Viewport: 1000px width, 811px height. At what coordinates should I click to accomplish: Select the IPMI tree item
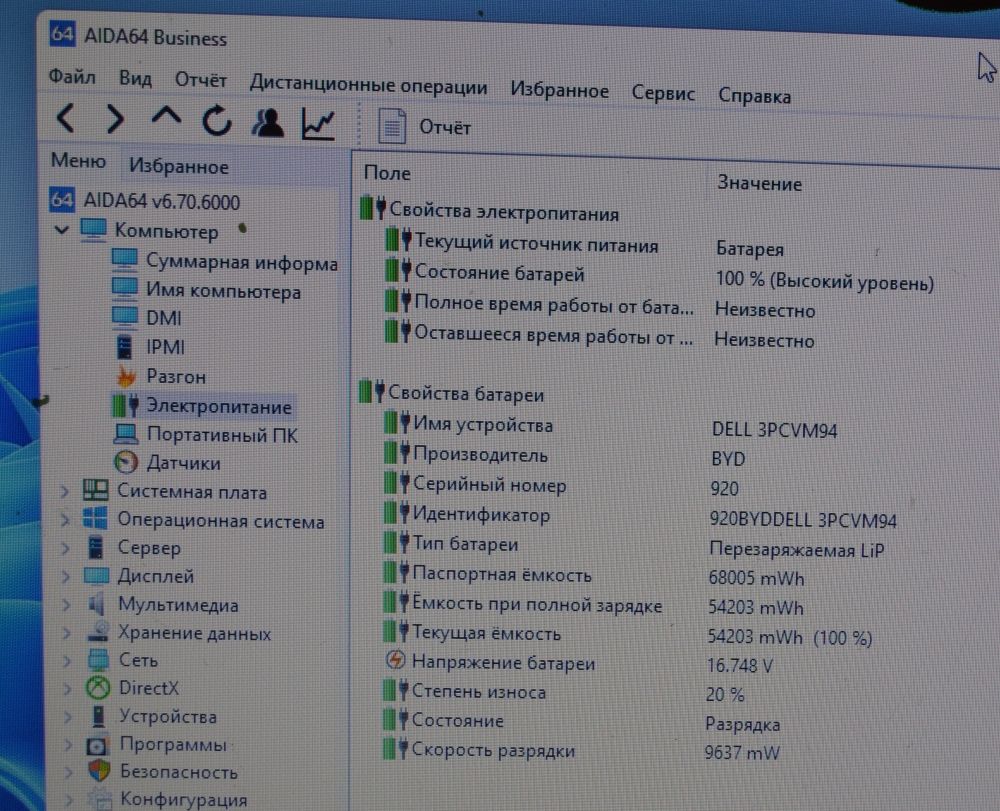tap(151, 346)
